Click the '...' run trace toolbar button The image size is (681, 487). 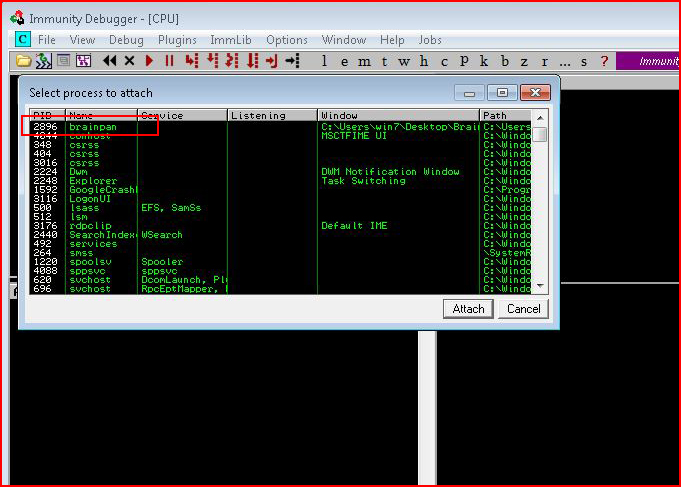pos(565,64)
